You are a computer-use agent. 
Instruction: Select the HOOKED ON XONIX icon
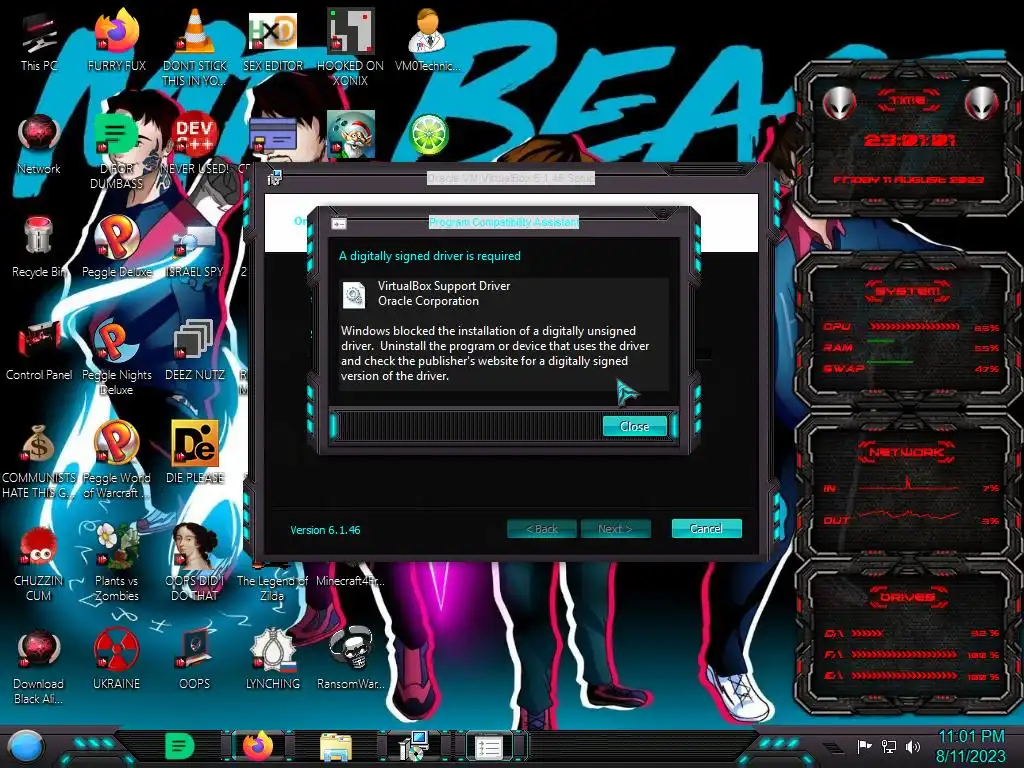click(x=350, y=47)
